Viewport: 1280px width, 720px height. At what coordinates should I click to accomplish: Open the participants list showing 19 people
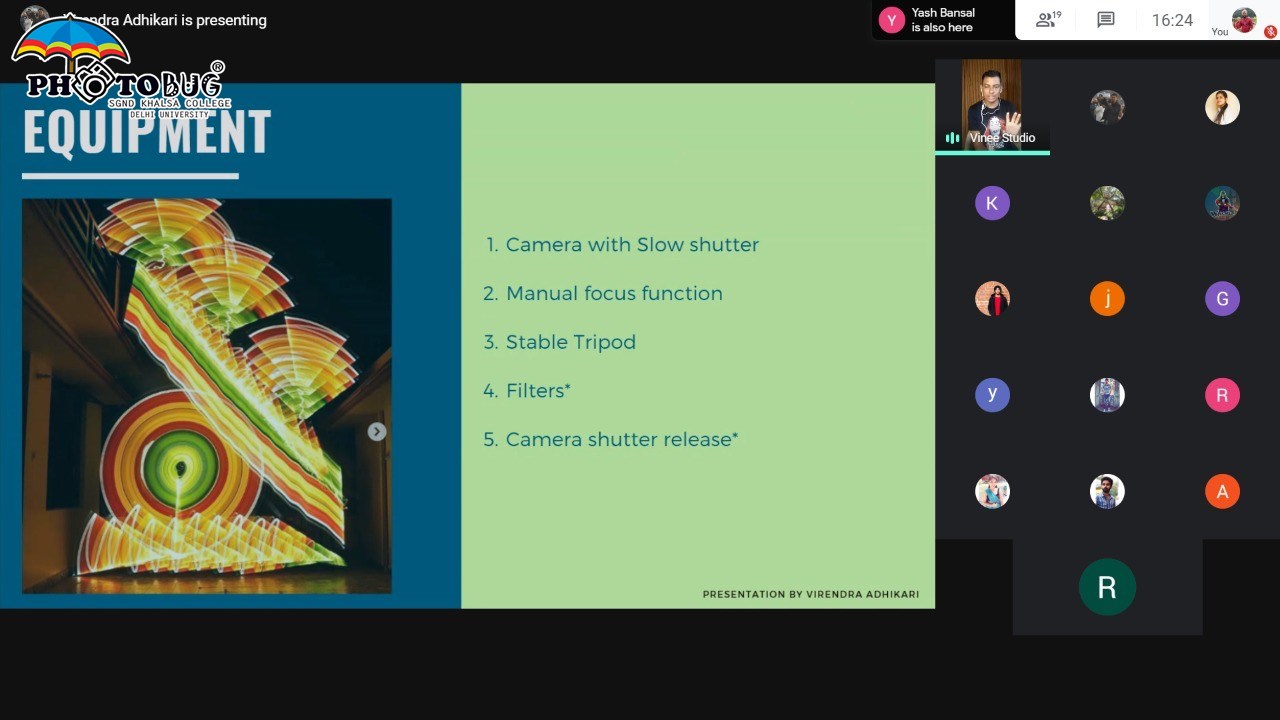(1048, 20)
